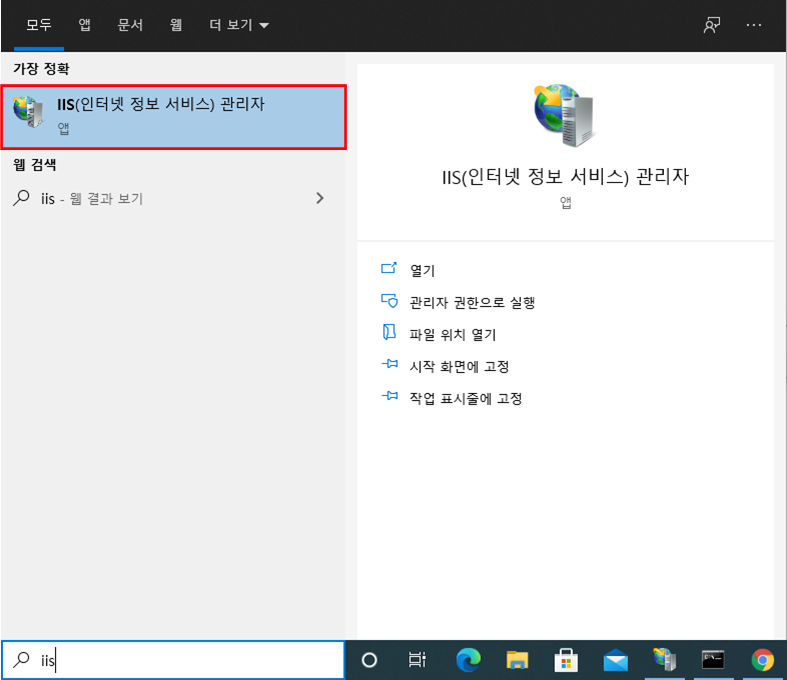Viewport: 787px width, 680px height.
Task: Click the IIS(인터넷 정보 서비스) 관리자 title in preview
Action: pyautogui.click(x=565, y=177)
